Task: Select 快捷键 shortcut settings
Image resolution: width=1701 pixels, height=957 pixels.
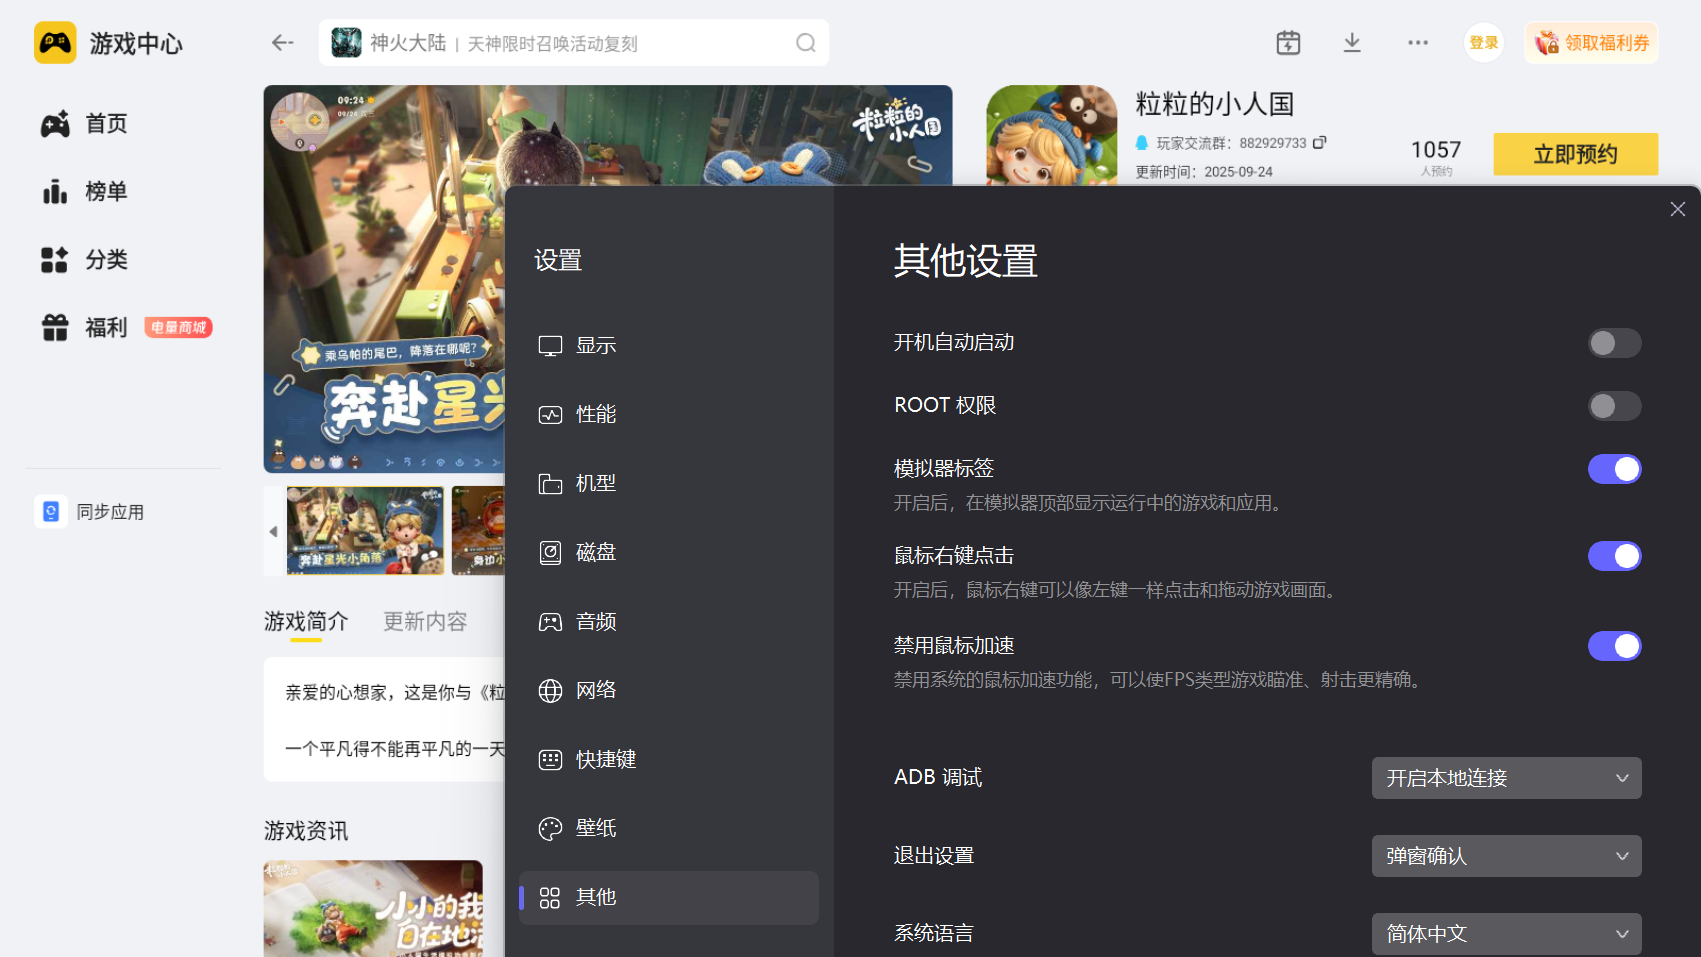Action: coord(669,760)
